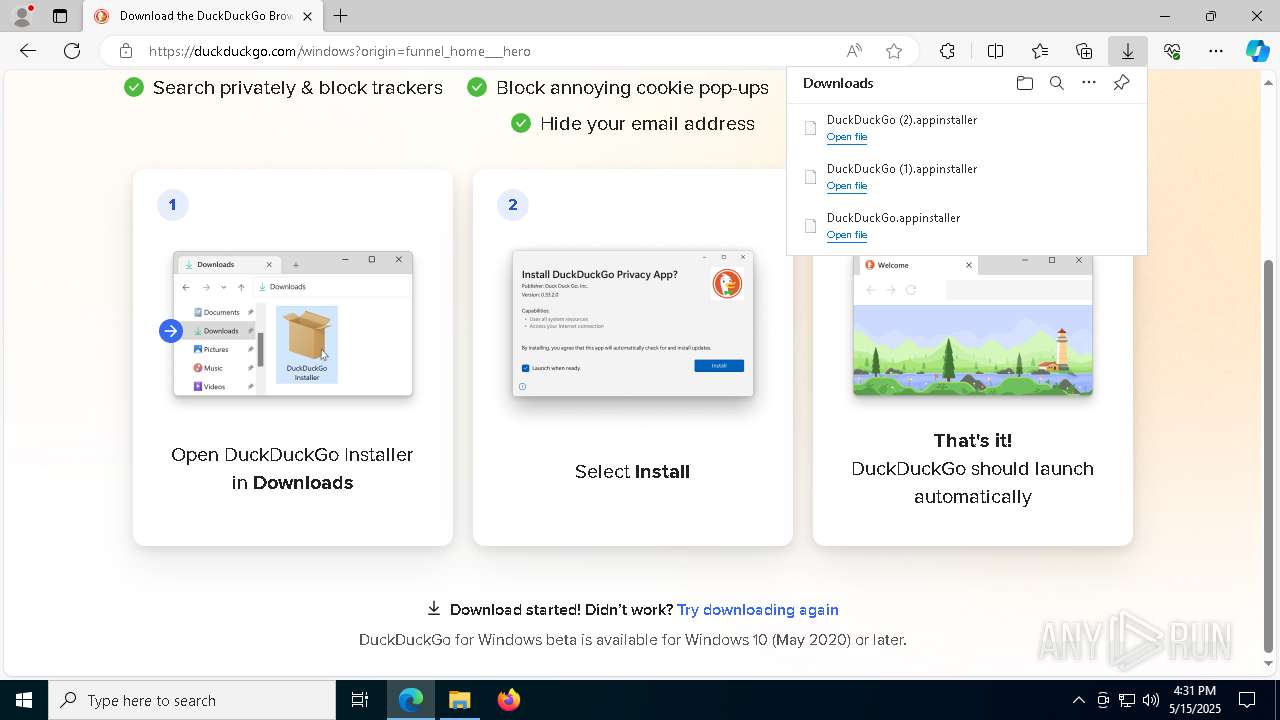The image size is (1280, 720).
Task: Open file DuckDuckGo (1).appinstaller
Action: (847, 186)
